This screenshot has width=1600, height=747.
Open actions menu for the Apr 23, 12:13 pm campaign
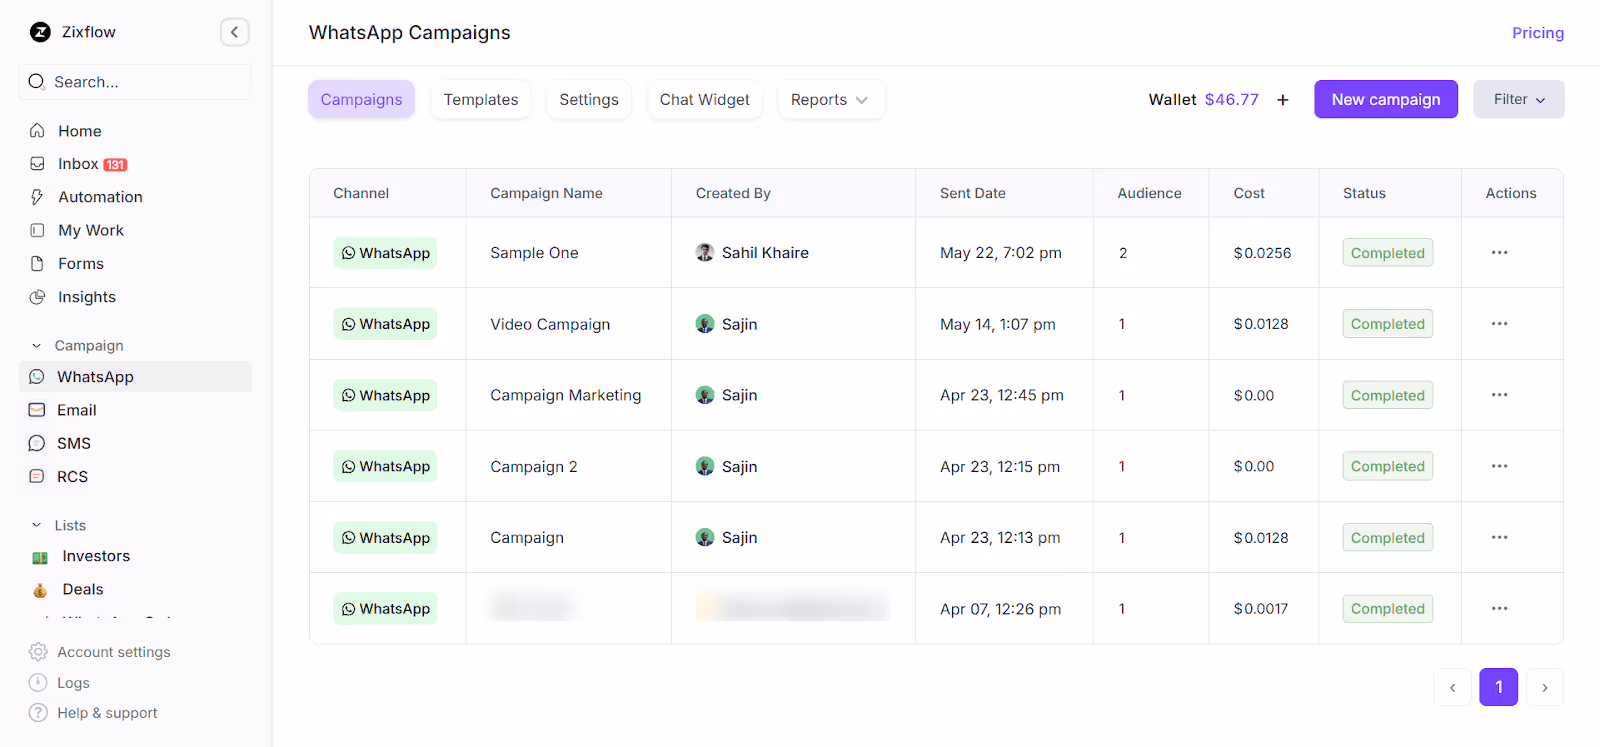[1499, 538]
